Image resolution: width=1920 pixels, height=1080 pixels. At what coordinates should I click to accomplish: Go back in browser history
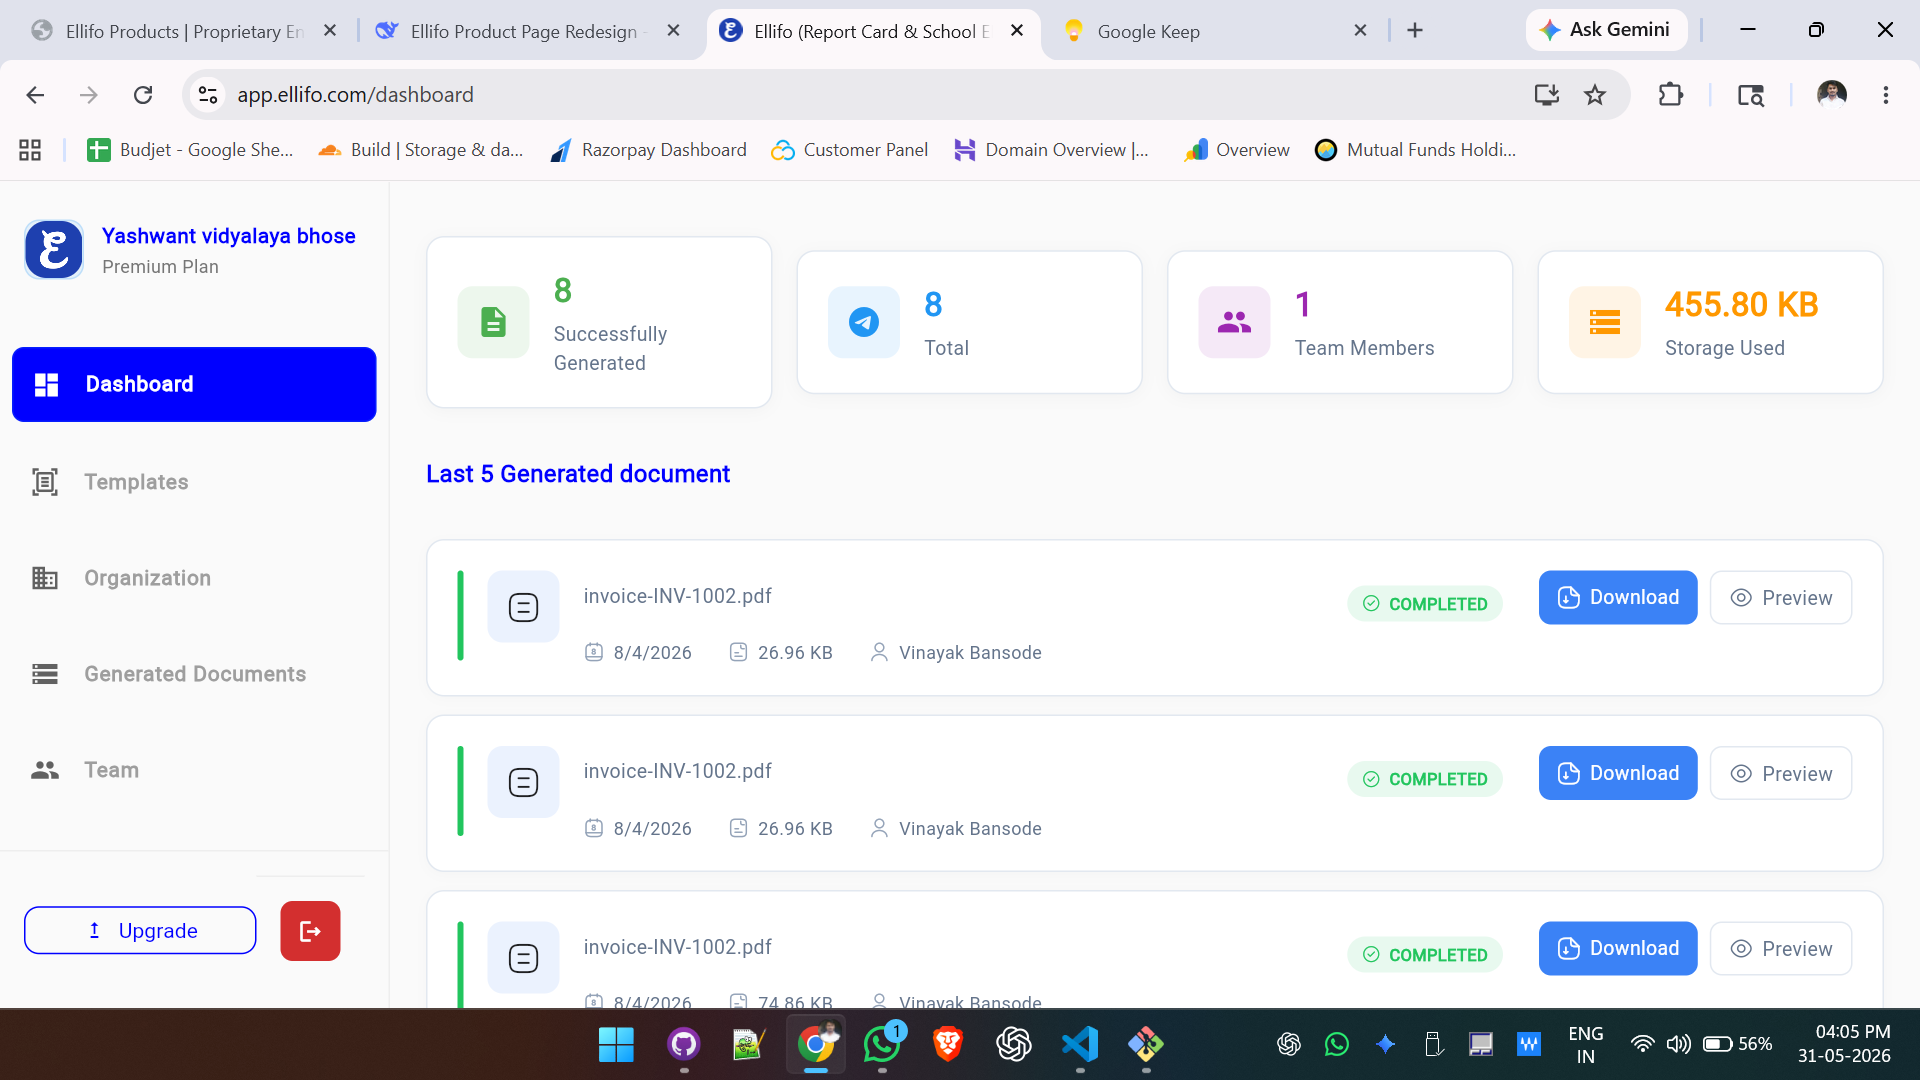point(35,95)
